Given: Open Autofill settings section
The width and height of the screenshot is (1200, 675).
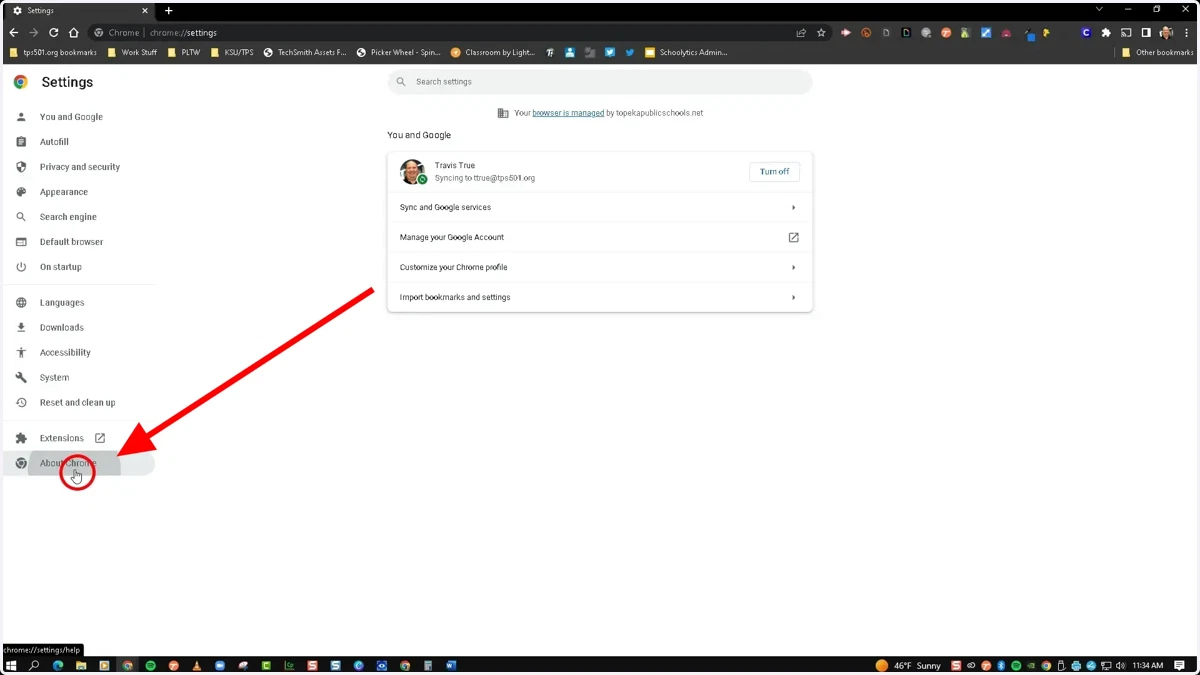Looking at the screenshot, I should 54,142.
